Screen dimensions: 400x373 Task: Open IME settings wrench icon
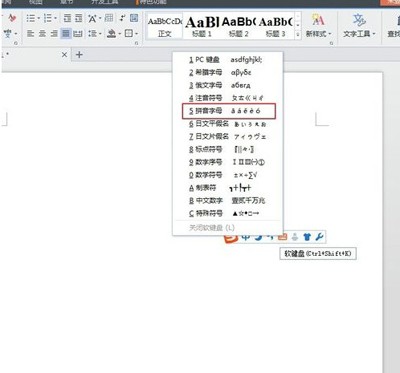pos(319,237)
